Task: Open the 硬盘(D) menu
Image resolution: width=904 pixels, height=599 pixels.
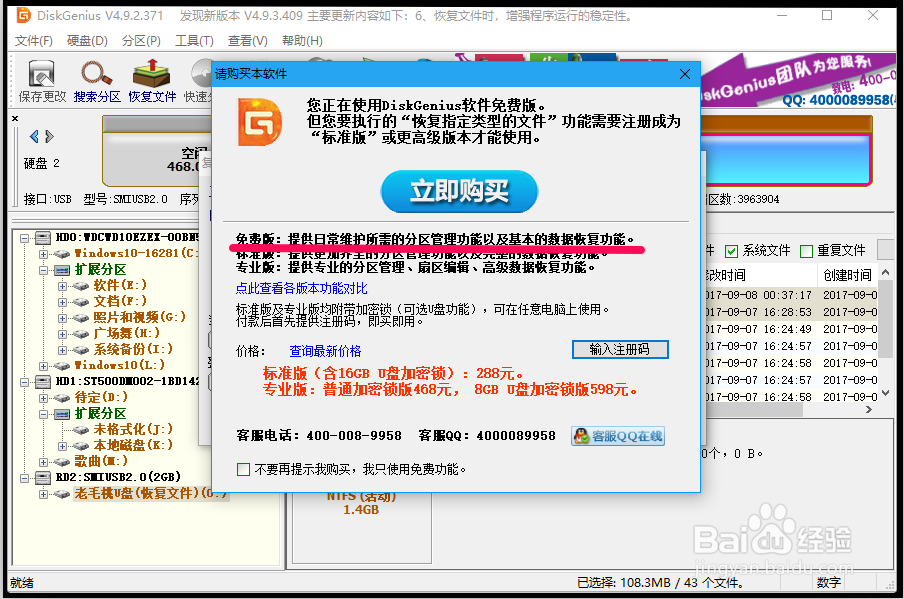Action: (87, 41)
